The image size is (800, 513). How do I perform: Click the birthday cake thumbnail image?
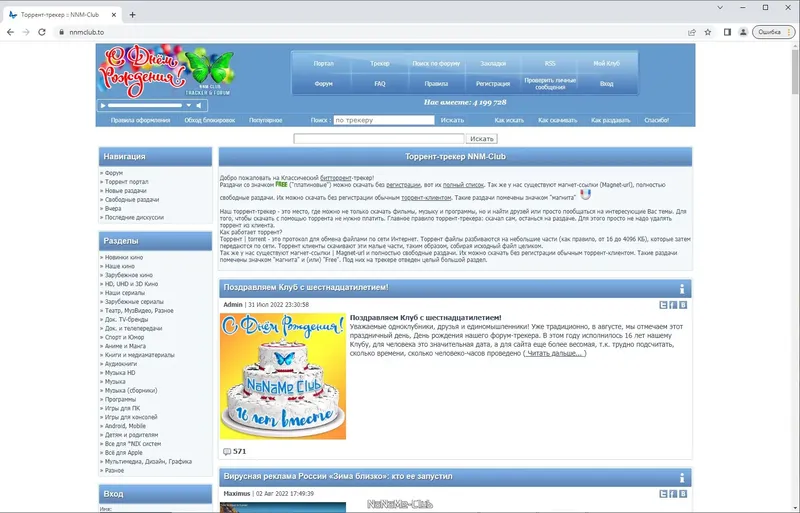pos(283,376)
